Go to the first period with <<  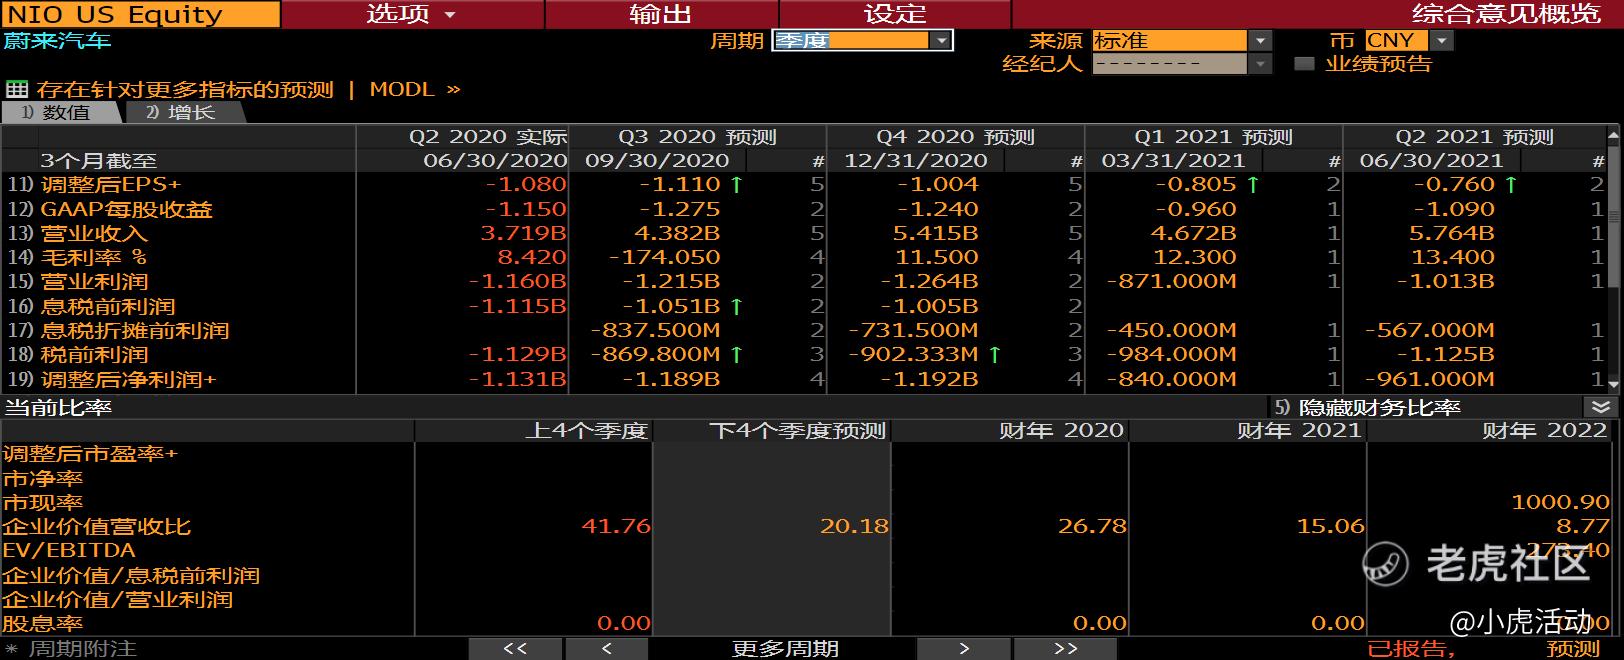(x=514, y=648)
